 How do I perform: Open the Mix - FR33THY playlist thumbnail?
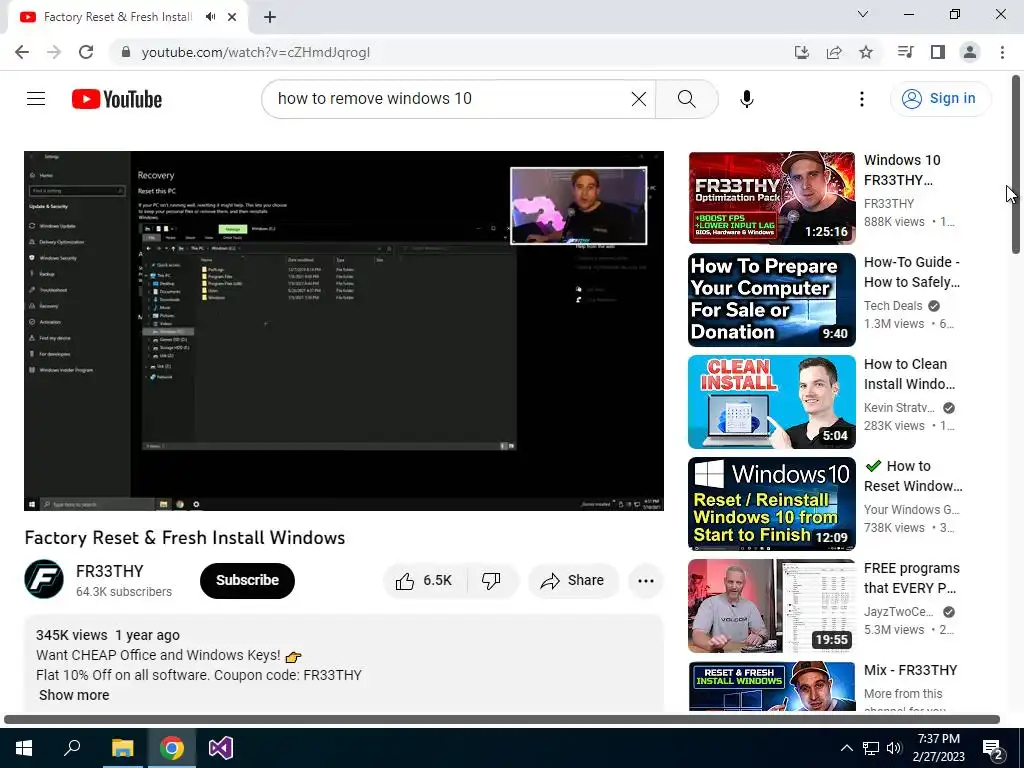coord(771,686)
